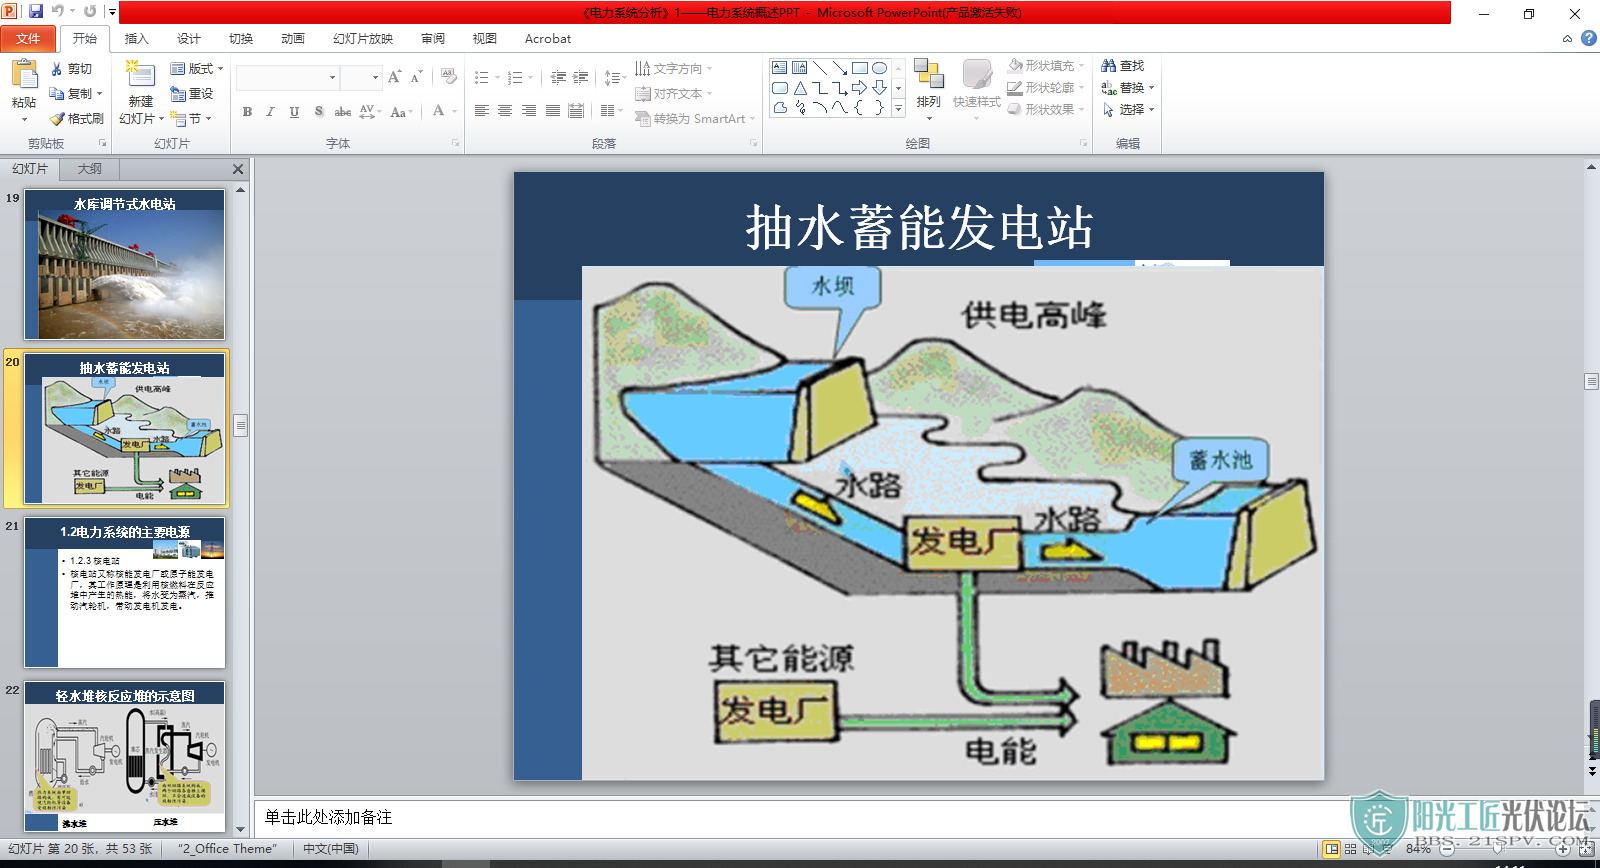
Task: Toggle Underline formatting
Action: pyautogui.click(x=294, y=112)
